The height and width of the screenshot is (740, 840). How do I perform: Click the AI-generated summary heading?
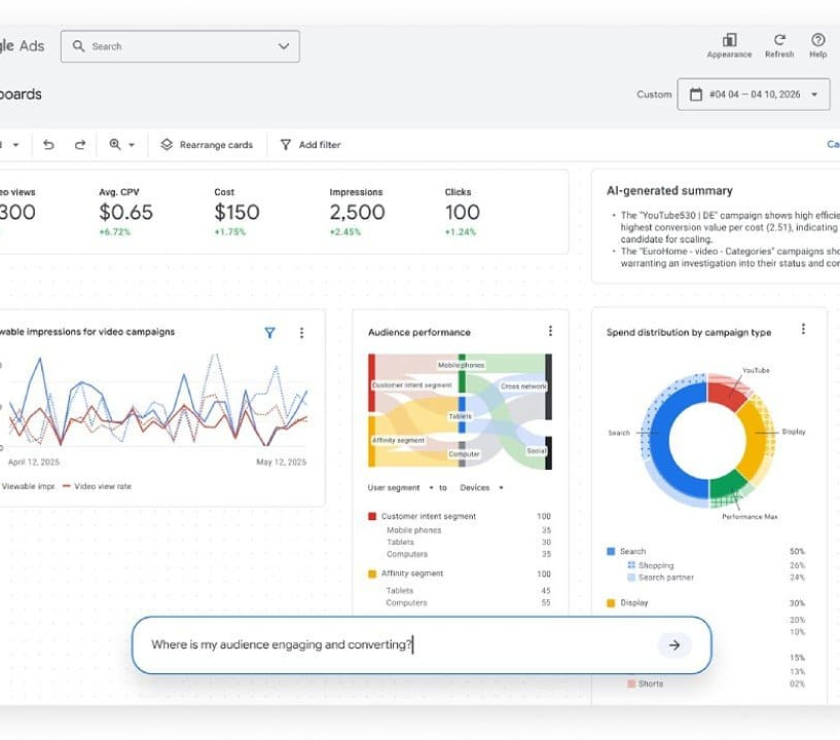pos(669,191)
